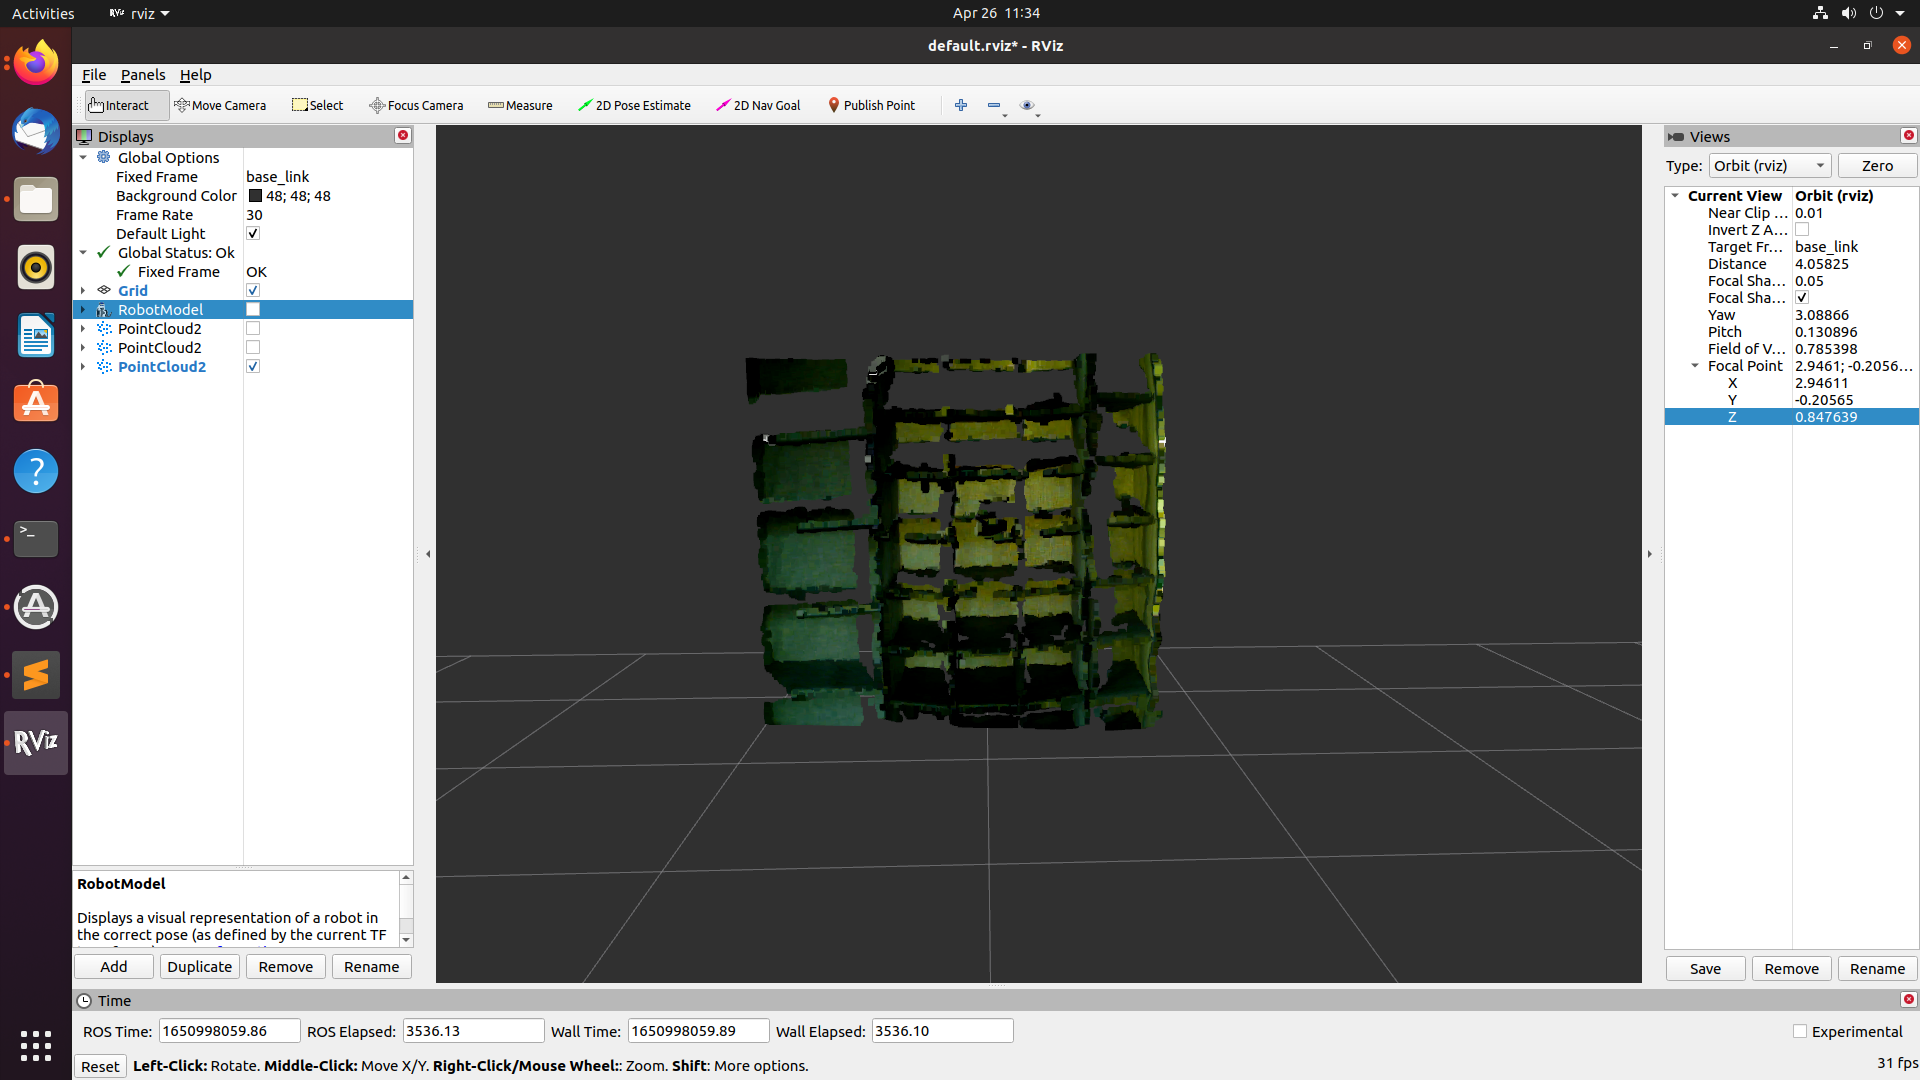The width and height of the screenshot is (1920, 1080).
Task: Select the Interact tool
Action: (x=126, y=105)
